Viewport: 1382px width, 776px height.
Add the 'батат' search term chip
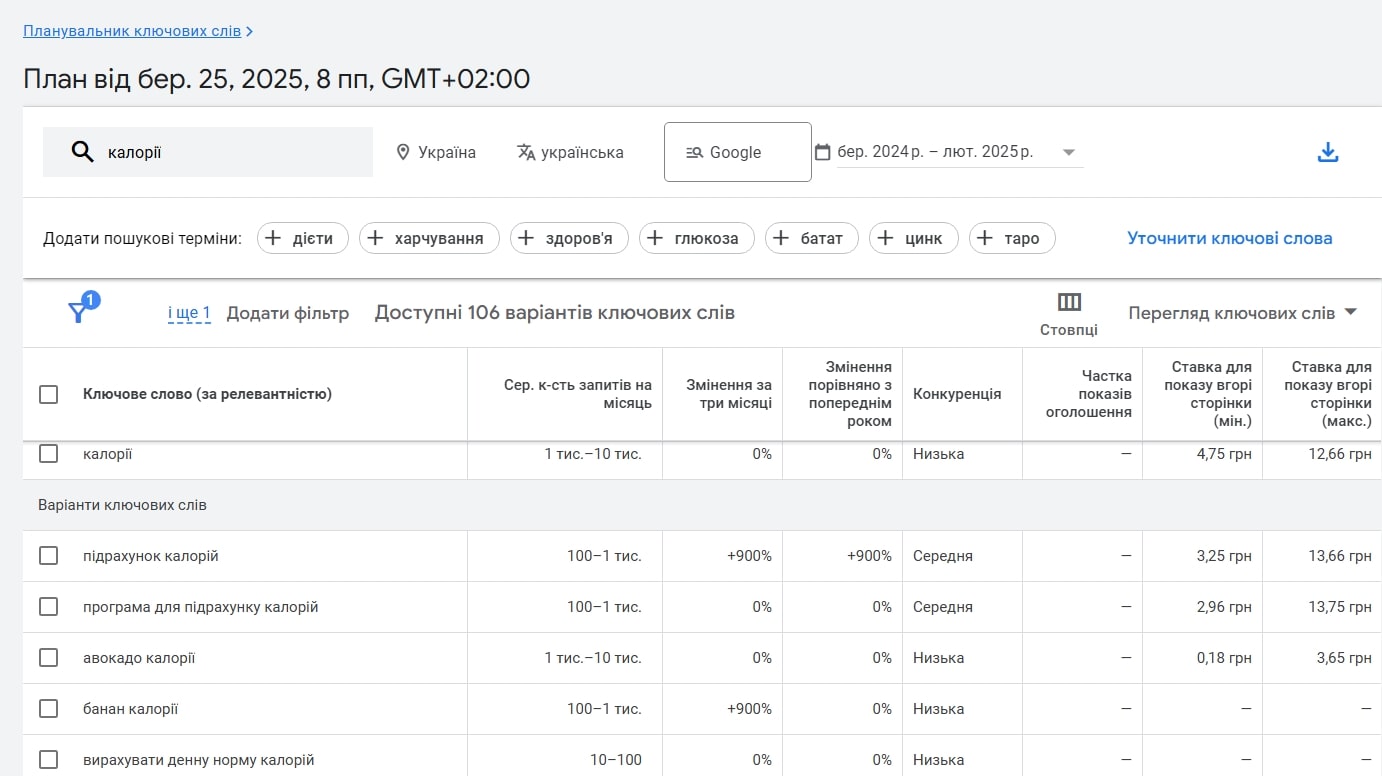click(x=812, y=238)
